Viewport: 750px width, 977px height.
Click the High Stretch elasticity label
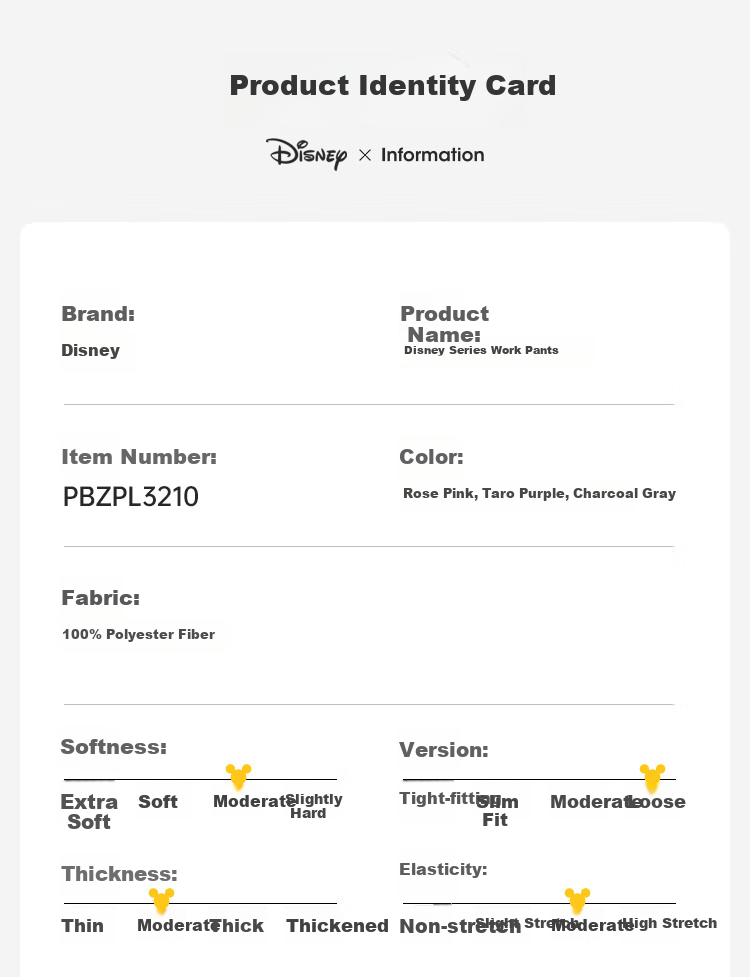click(670, 923)
